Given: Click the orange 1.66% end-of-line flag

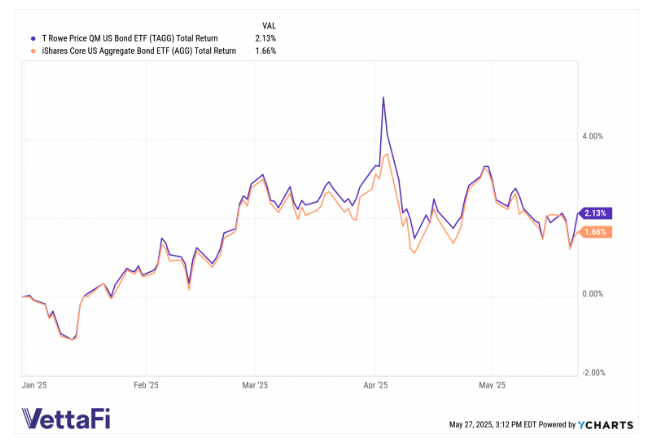Looking at the screenshot, I should (x=596, y=232).
